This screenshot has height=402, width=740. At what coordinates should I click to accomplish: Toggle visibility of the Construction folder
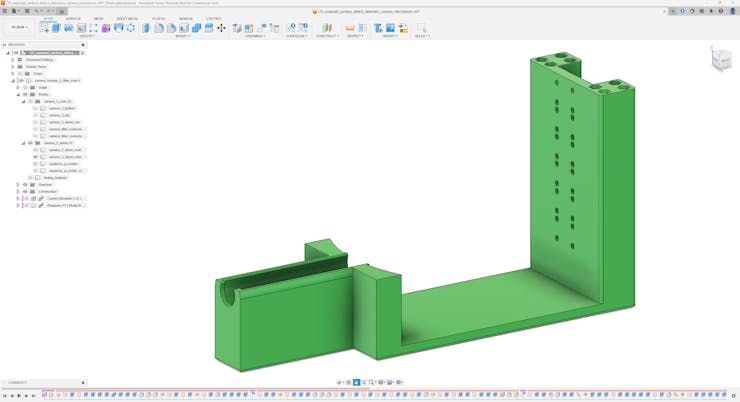click(x=25, y=191)
